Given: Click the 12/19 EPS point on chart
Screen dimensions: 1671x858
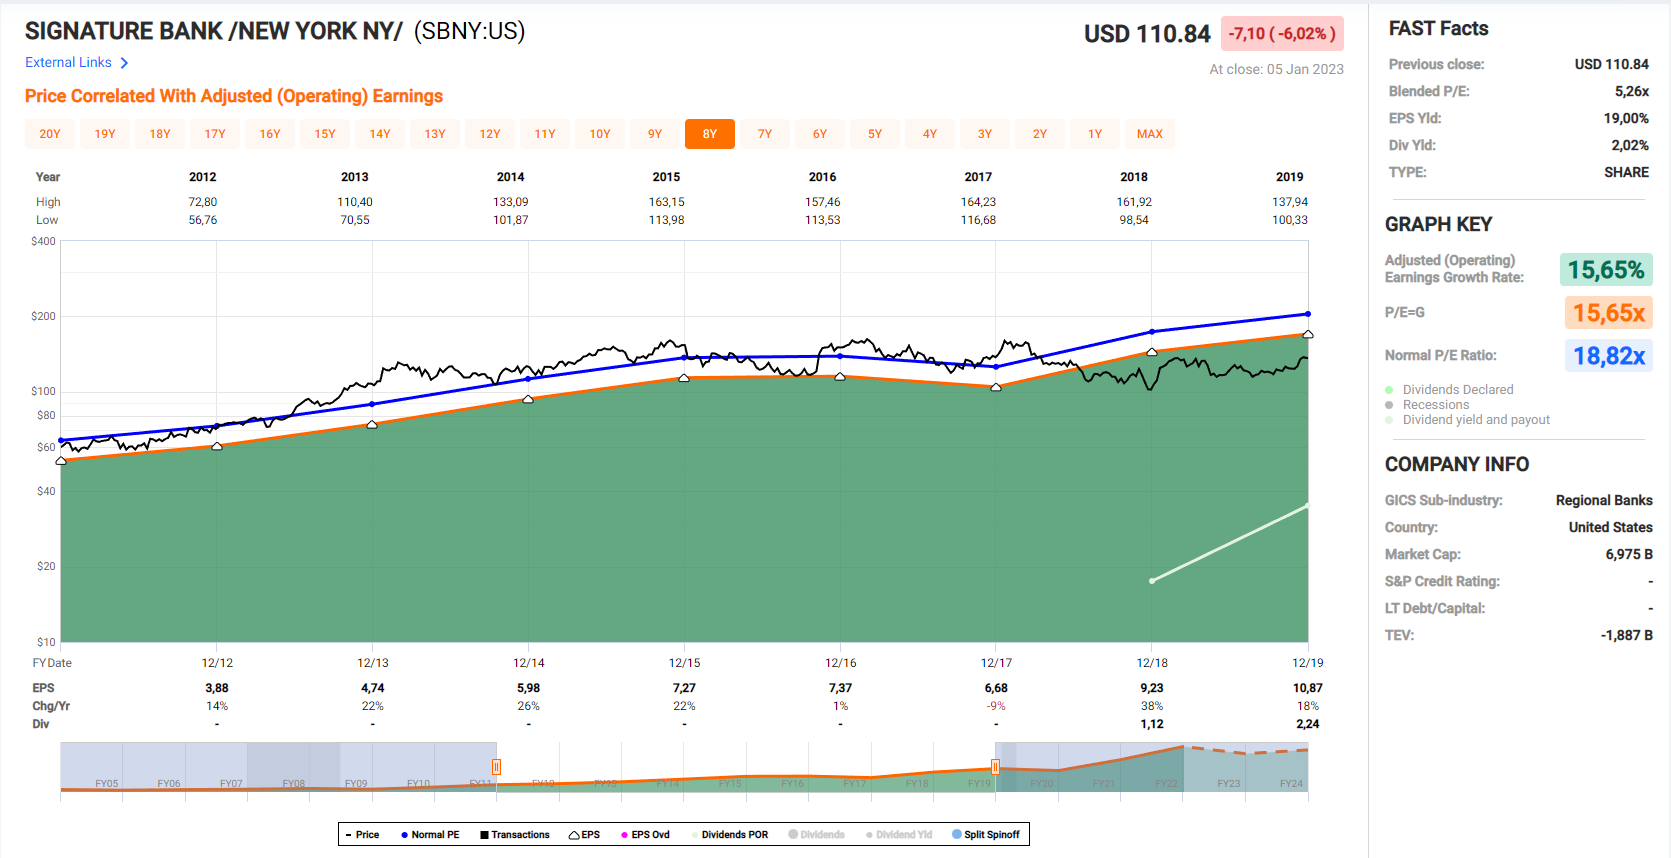Looking at the screenshot, I should (1307, 334).
